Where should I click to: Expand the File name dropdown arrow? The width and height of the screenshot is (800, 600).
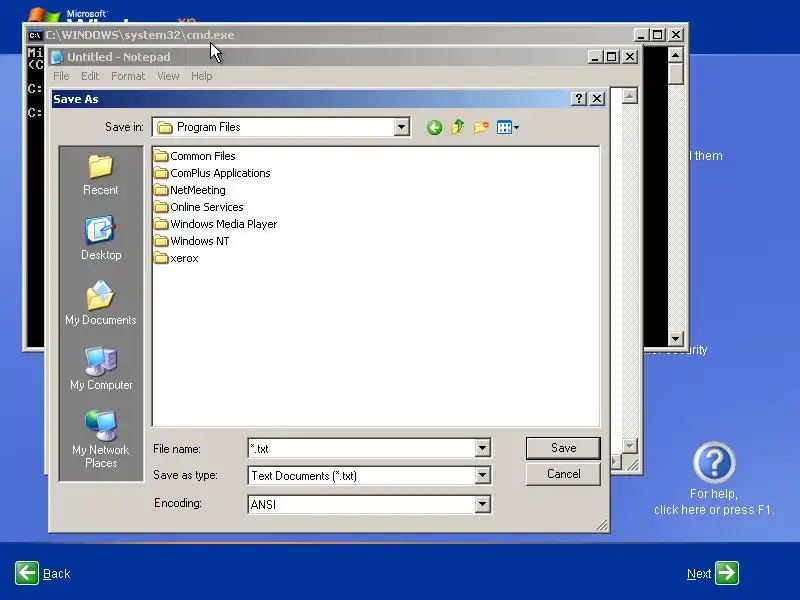pyautogui.click(x=482, y=448)
